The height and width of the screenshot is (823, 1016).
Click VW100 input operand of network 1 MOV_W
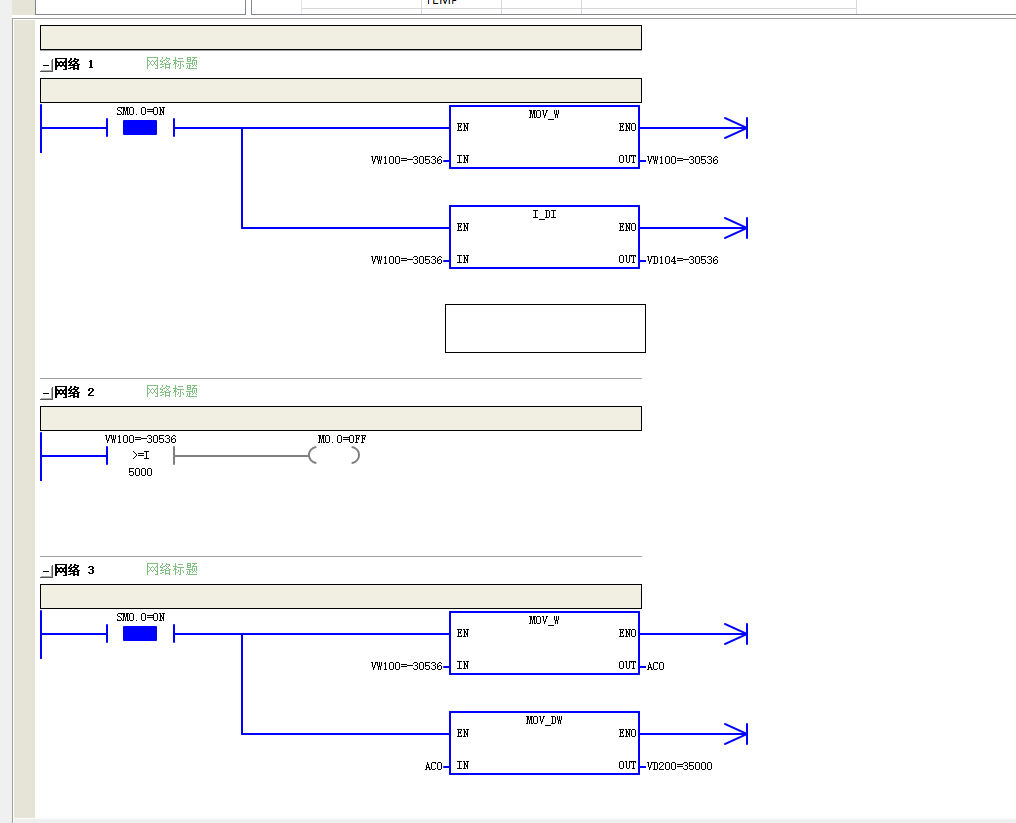[406, 160]
